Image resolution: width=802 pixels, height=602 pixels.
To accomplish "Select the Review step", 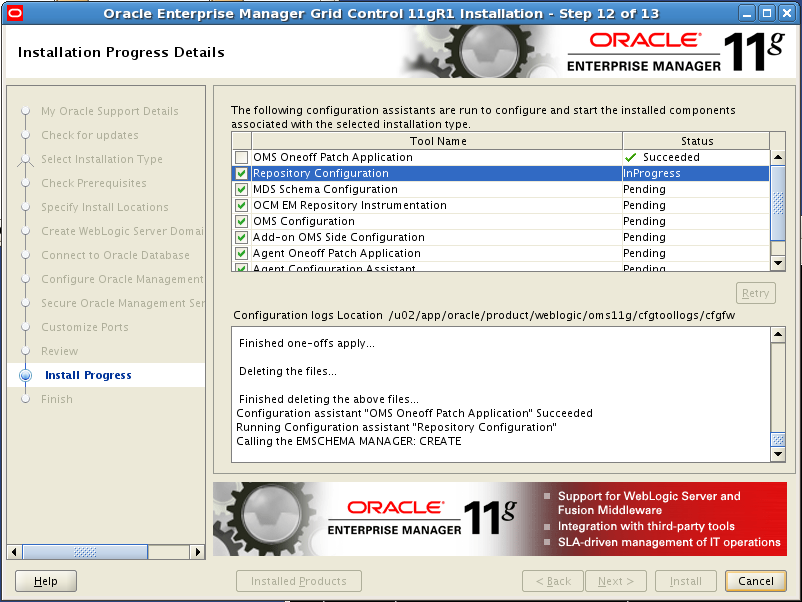I will pyautogui.click(x=59, y=351).
